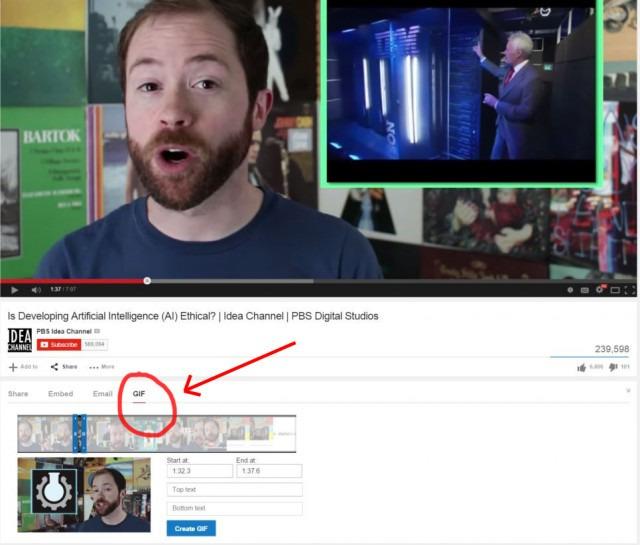640x545 pixels.
Task: Click the thumbs up like icon
Action: click(x=582, y=367)
